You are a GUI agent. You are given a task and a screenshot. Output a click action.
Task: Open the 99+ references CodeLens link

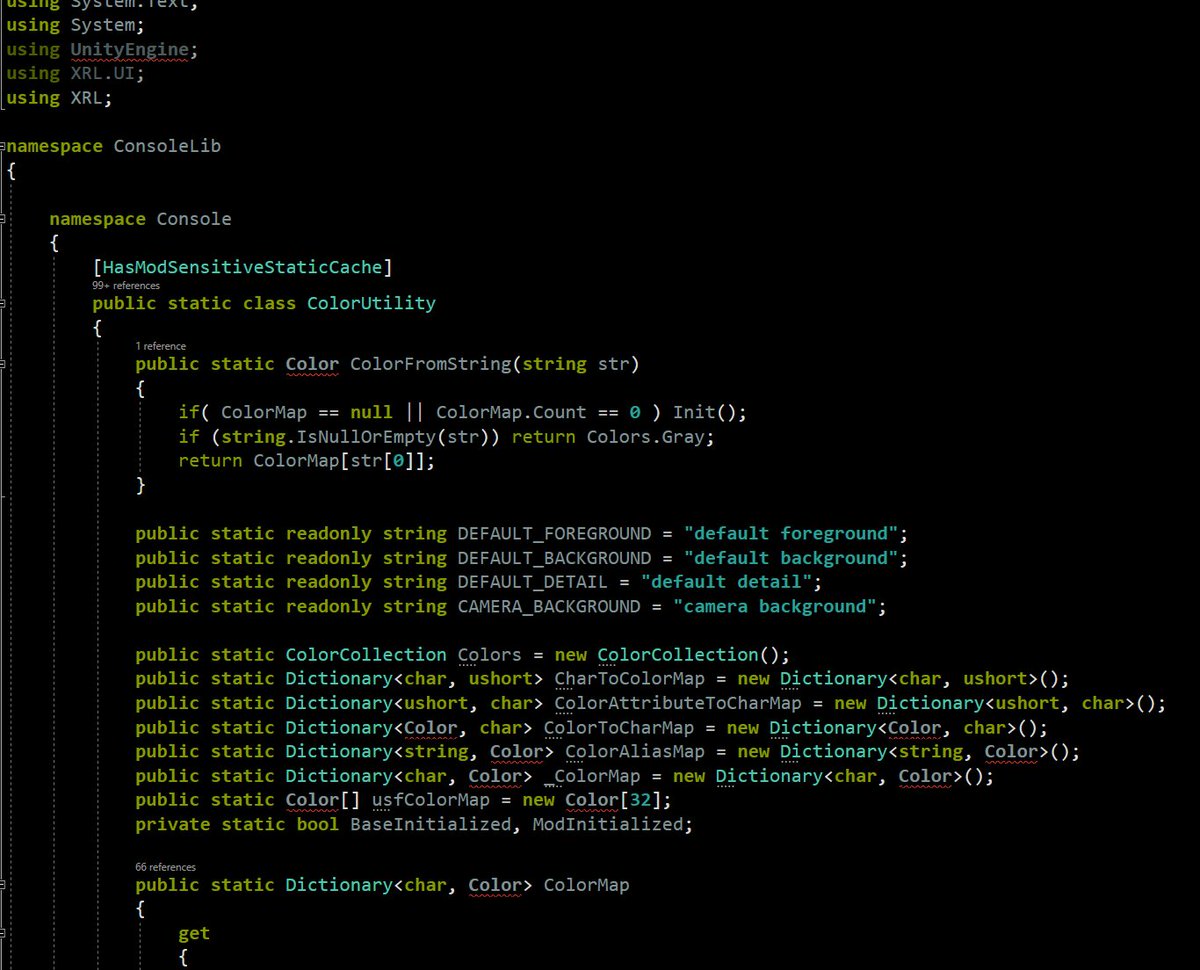click(x=125, y=285)
